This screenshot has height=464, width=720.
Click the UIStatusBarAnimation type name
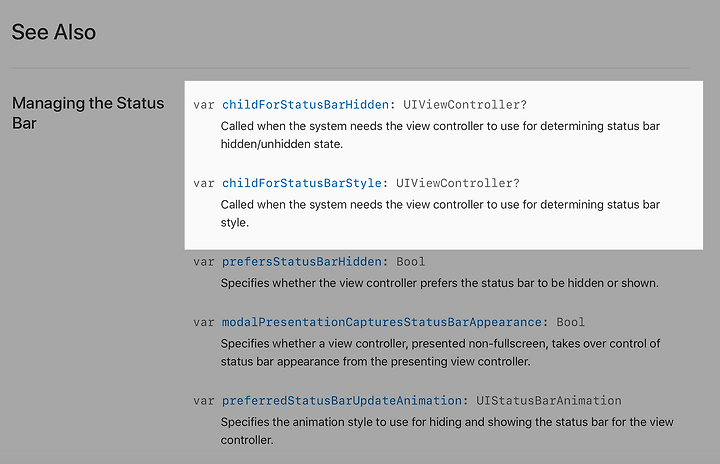(549, 401)
